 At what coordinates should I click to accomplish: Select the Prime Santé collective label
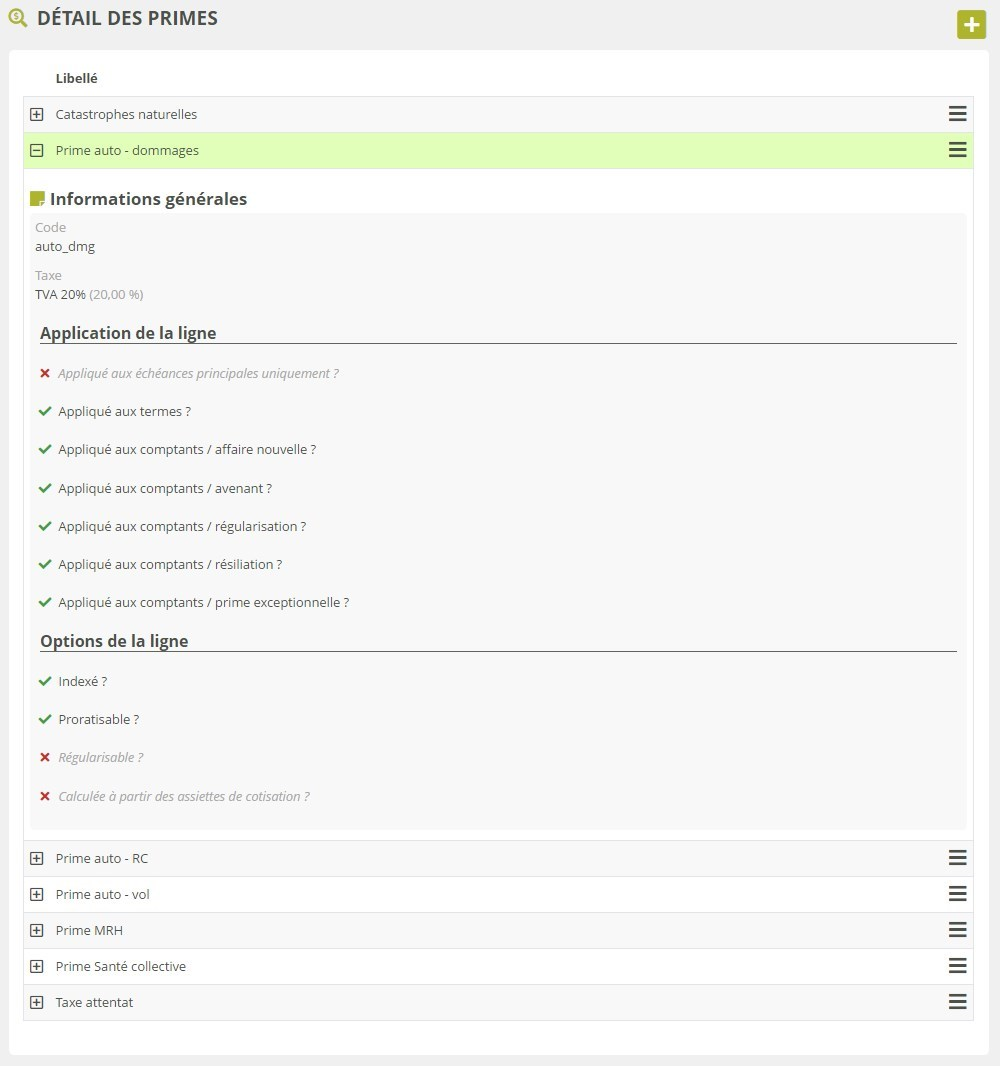(120, 966)
